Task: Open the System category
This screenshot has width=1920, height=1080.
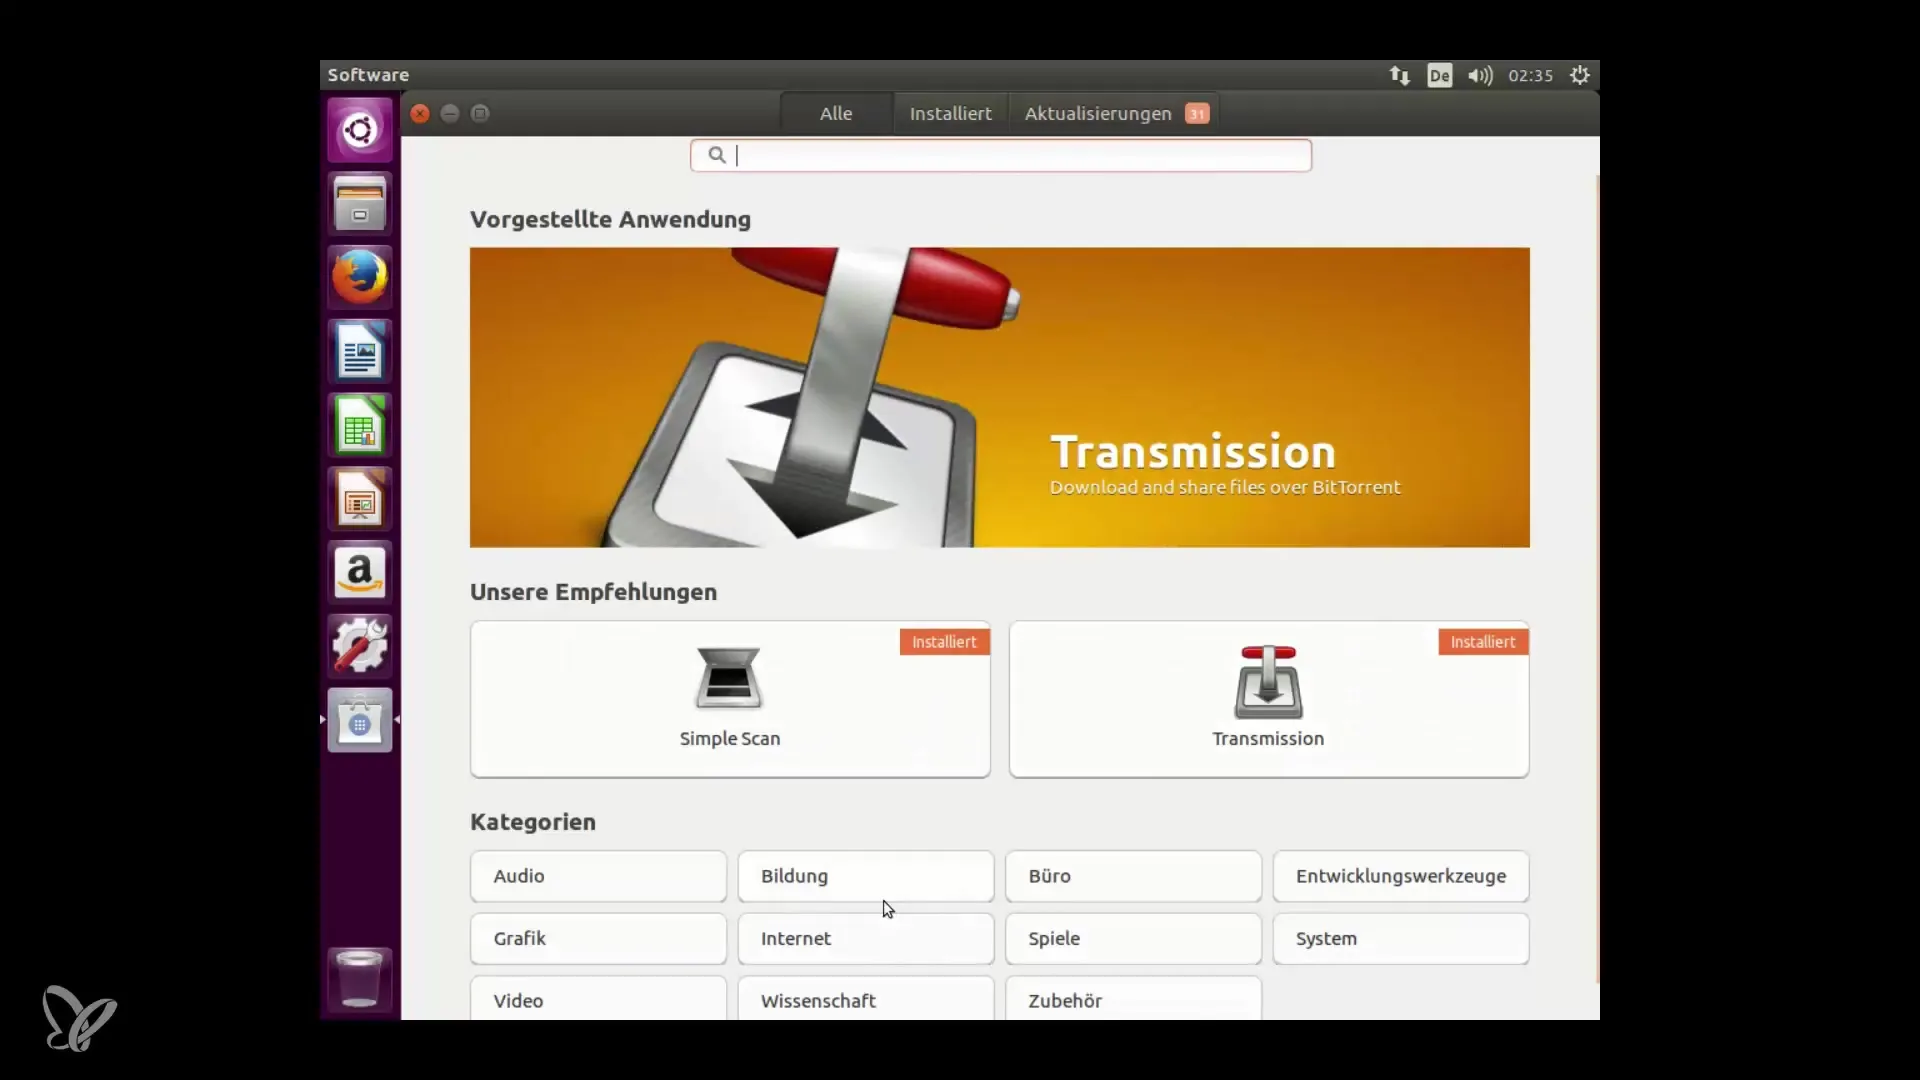Action: pyautogui.click(x=1401, y=938)
